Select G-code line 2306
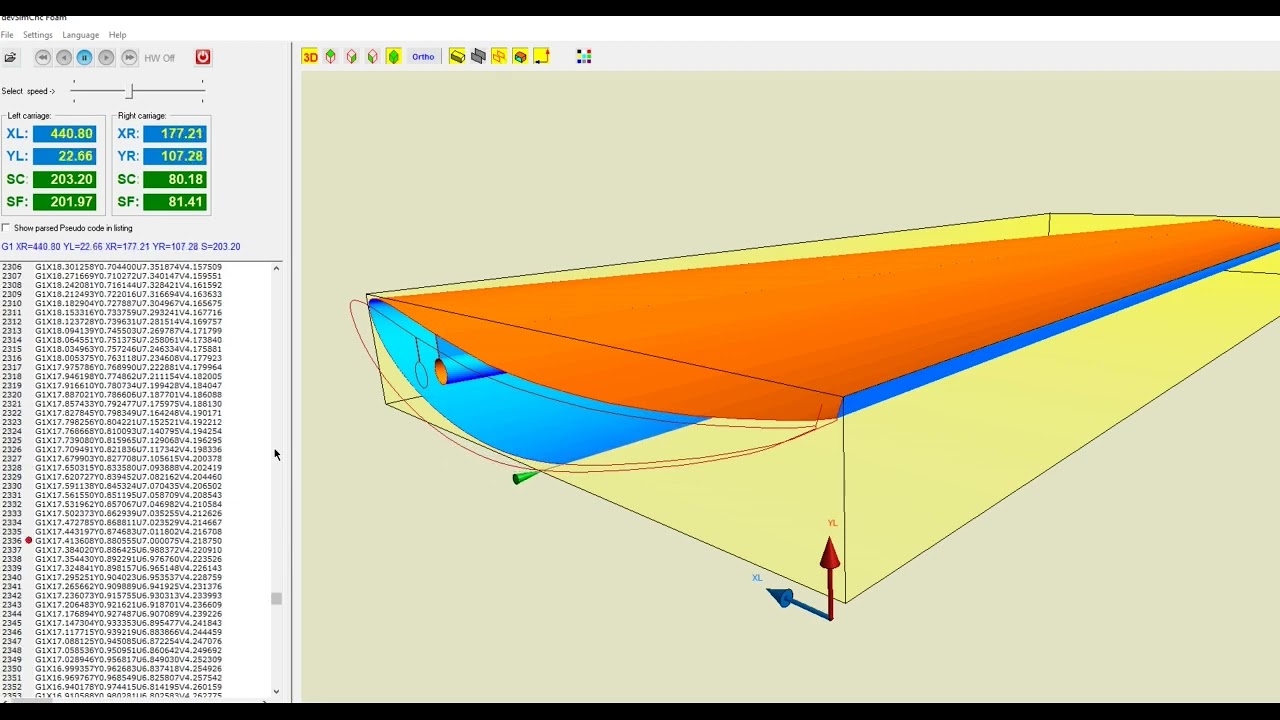 point(128,267)
